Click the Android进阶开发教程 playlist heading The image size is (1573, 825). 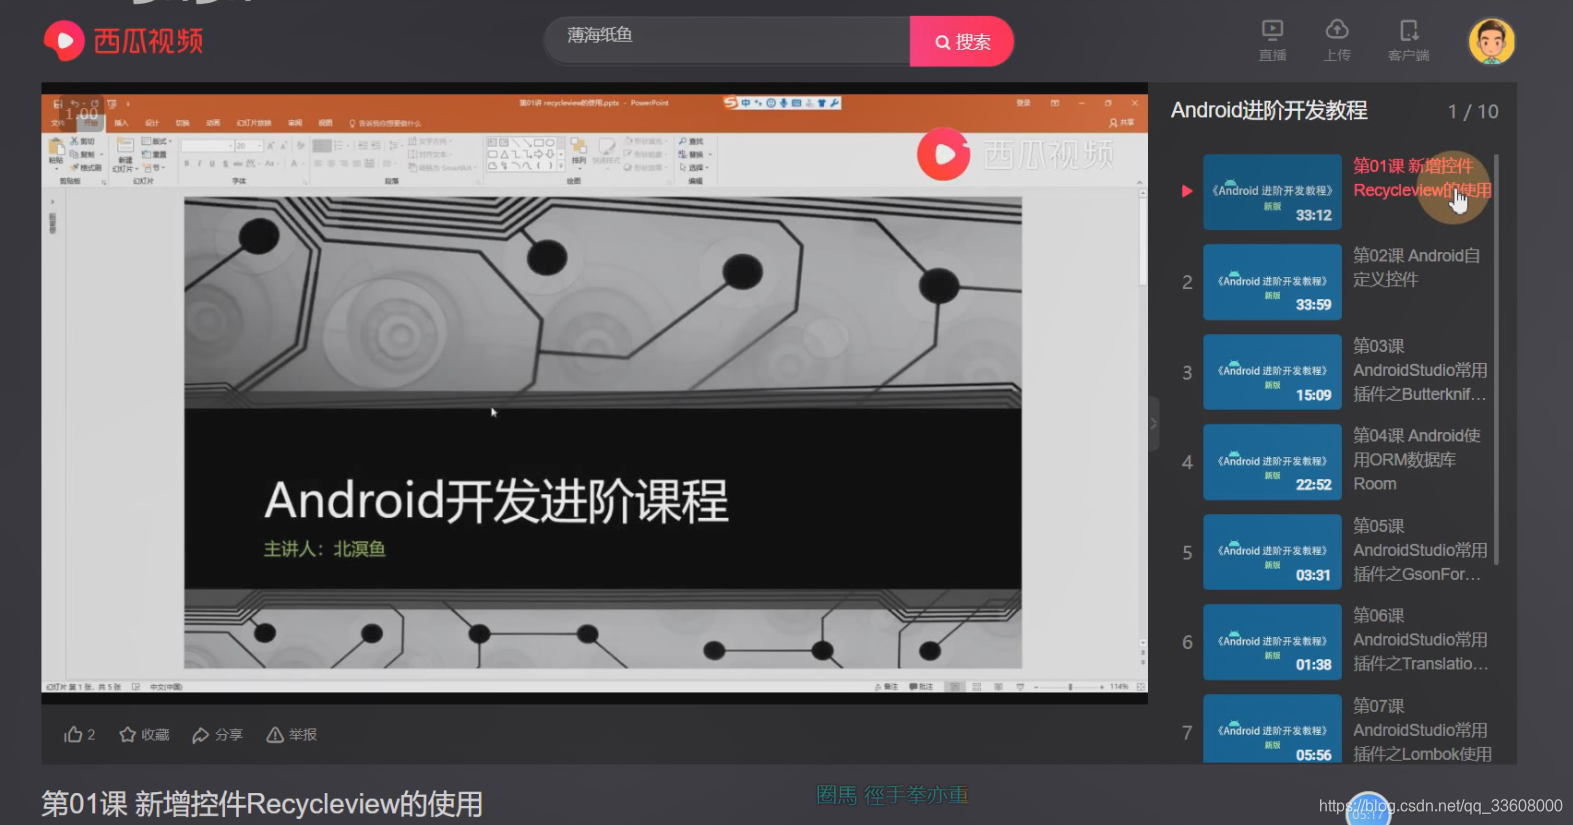tap(1269, 110)
